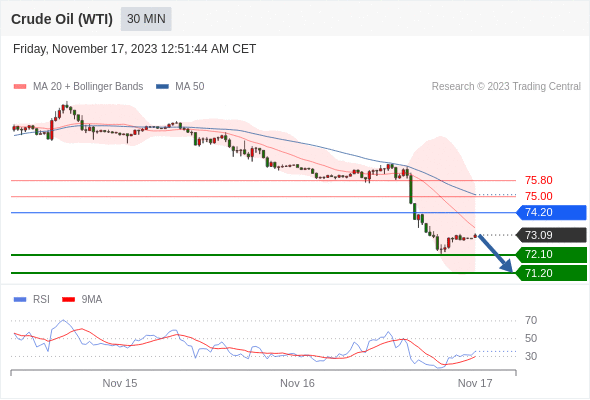Select the 30 MIN timeframe button
Viewport: 590px width, 400px height.
point(146,19)
